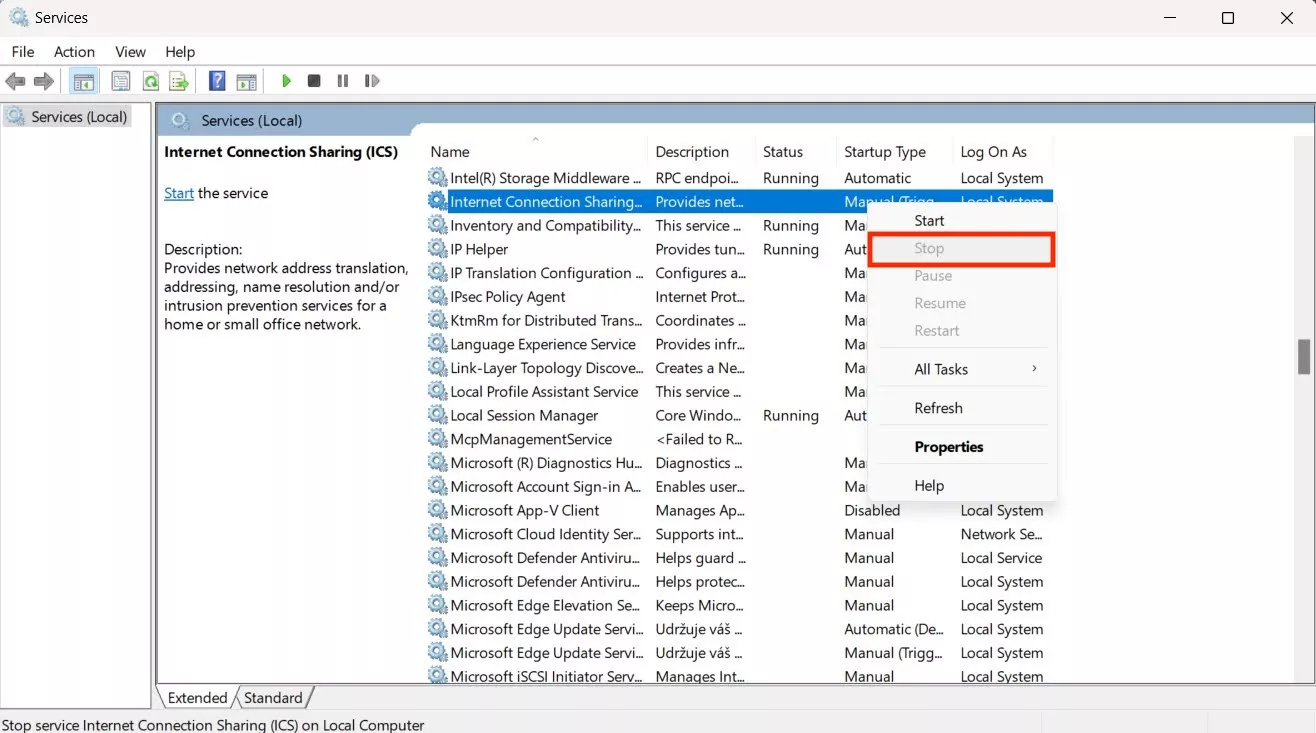This screenshot has width=1316, height=733.
Task: Select the IP Helper service row
Action: click(479, 250)
